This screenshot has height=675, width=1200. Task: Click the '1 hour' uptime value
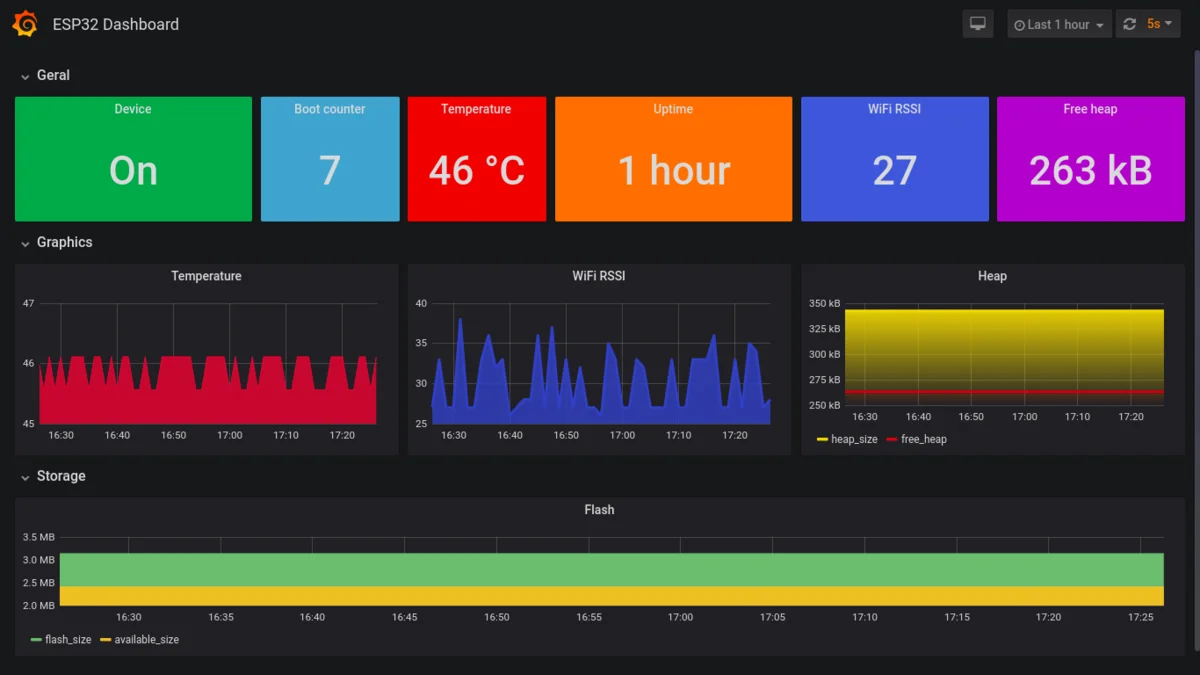(x=673, y=171)
